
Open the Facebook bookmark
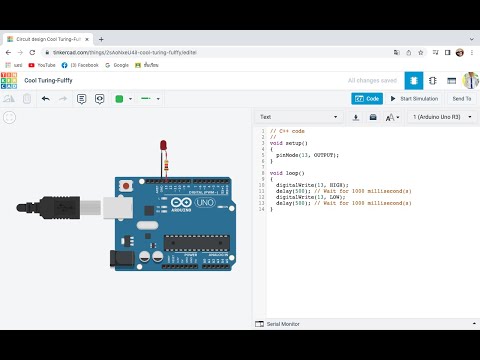pos(80,65)
